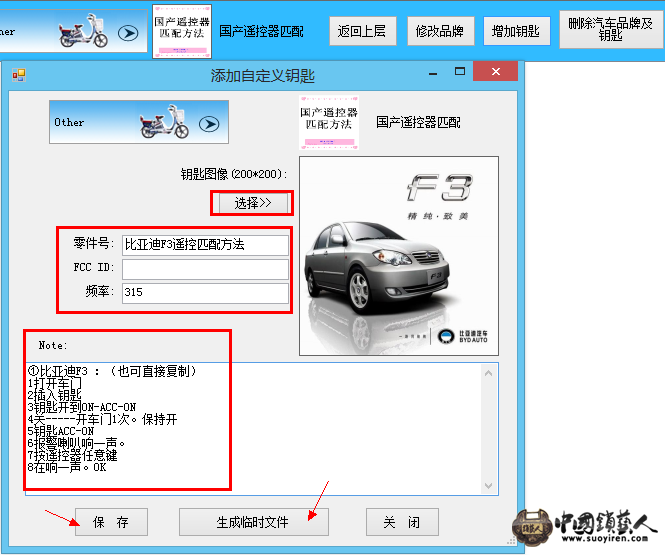Click the 国产遥控器匹配 label in the top bar
The width and height of the screenshot is (665, 555).
click(x=261, y=31)
